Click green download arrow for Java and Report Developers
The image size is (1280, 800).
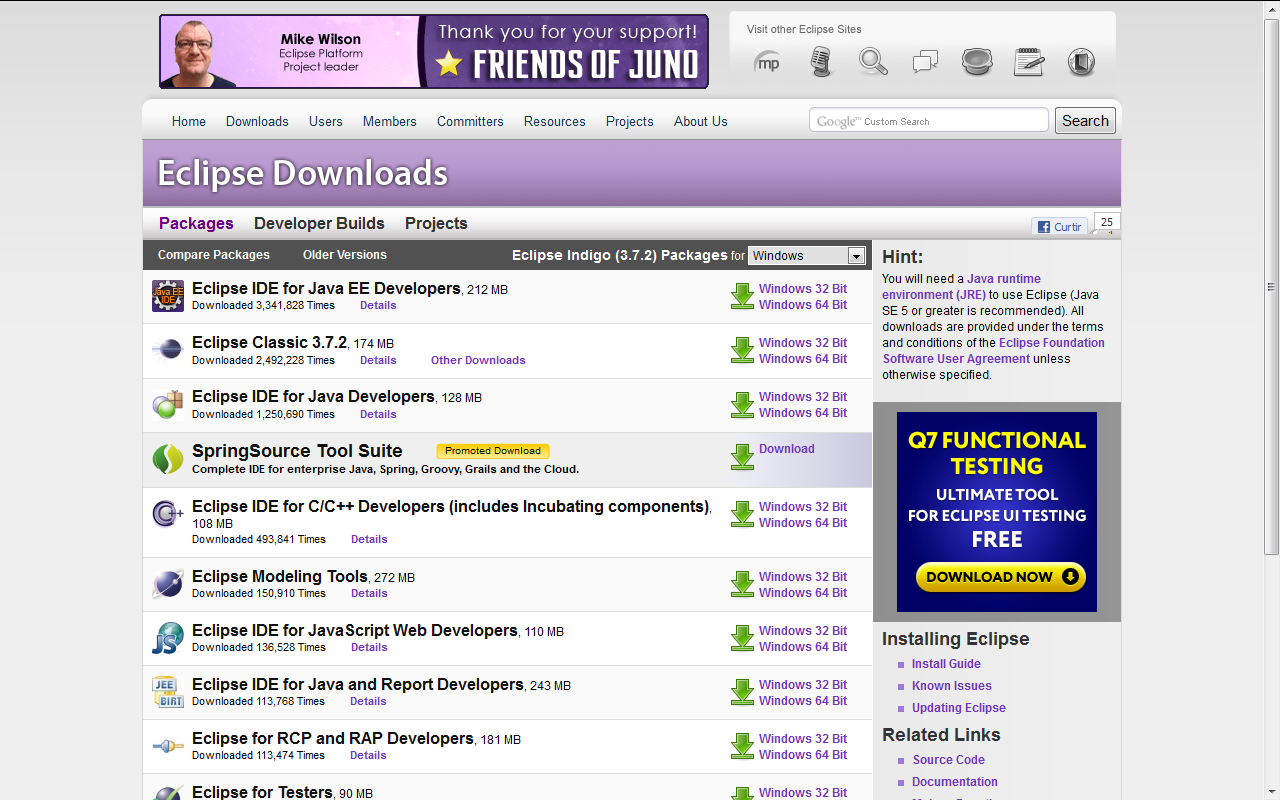pyautogui.click(x=742, y=692)
